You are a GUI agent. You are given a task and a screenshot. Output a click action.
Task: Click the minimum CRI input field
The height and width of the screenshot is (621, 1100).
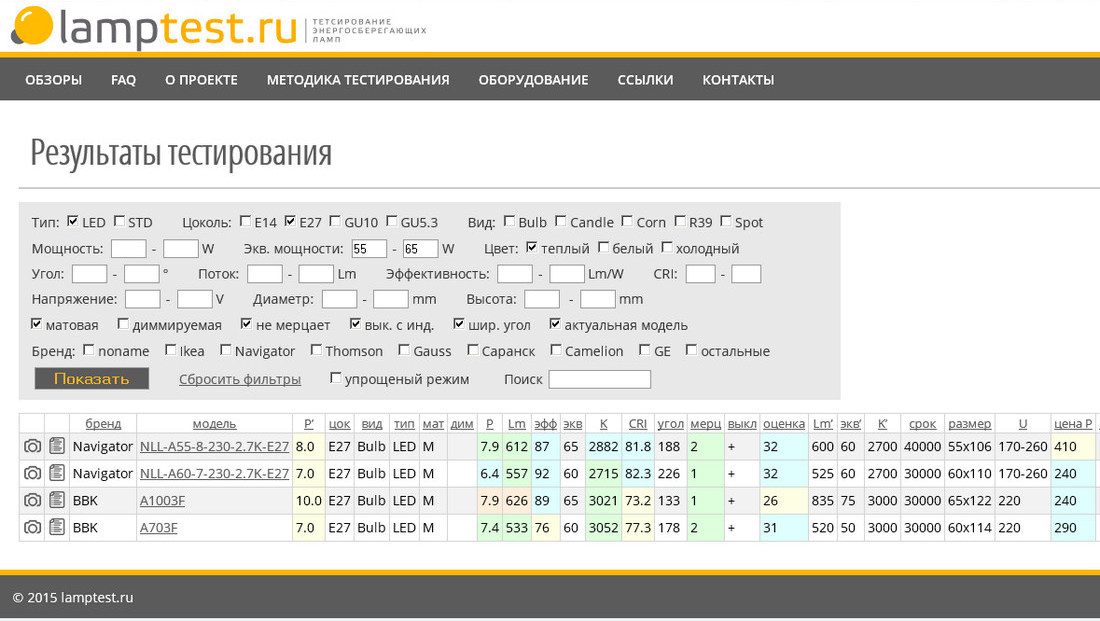pos(700,274)
